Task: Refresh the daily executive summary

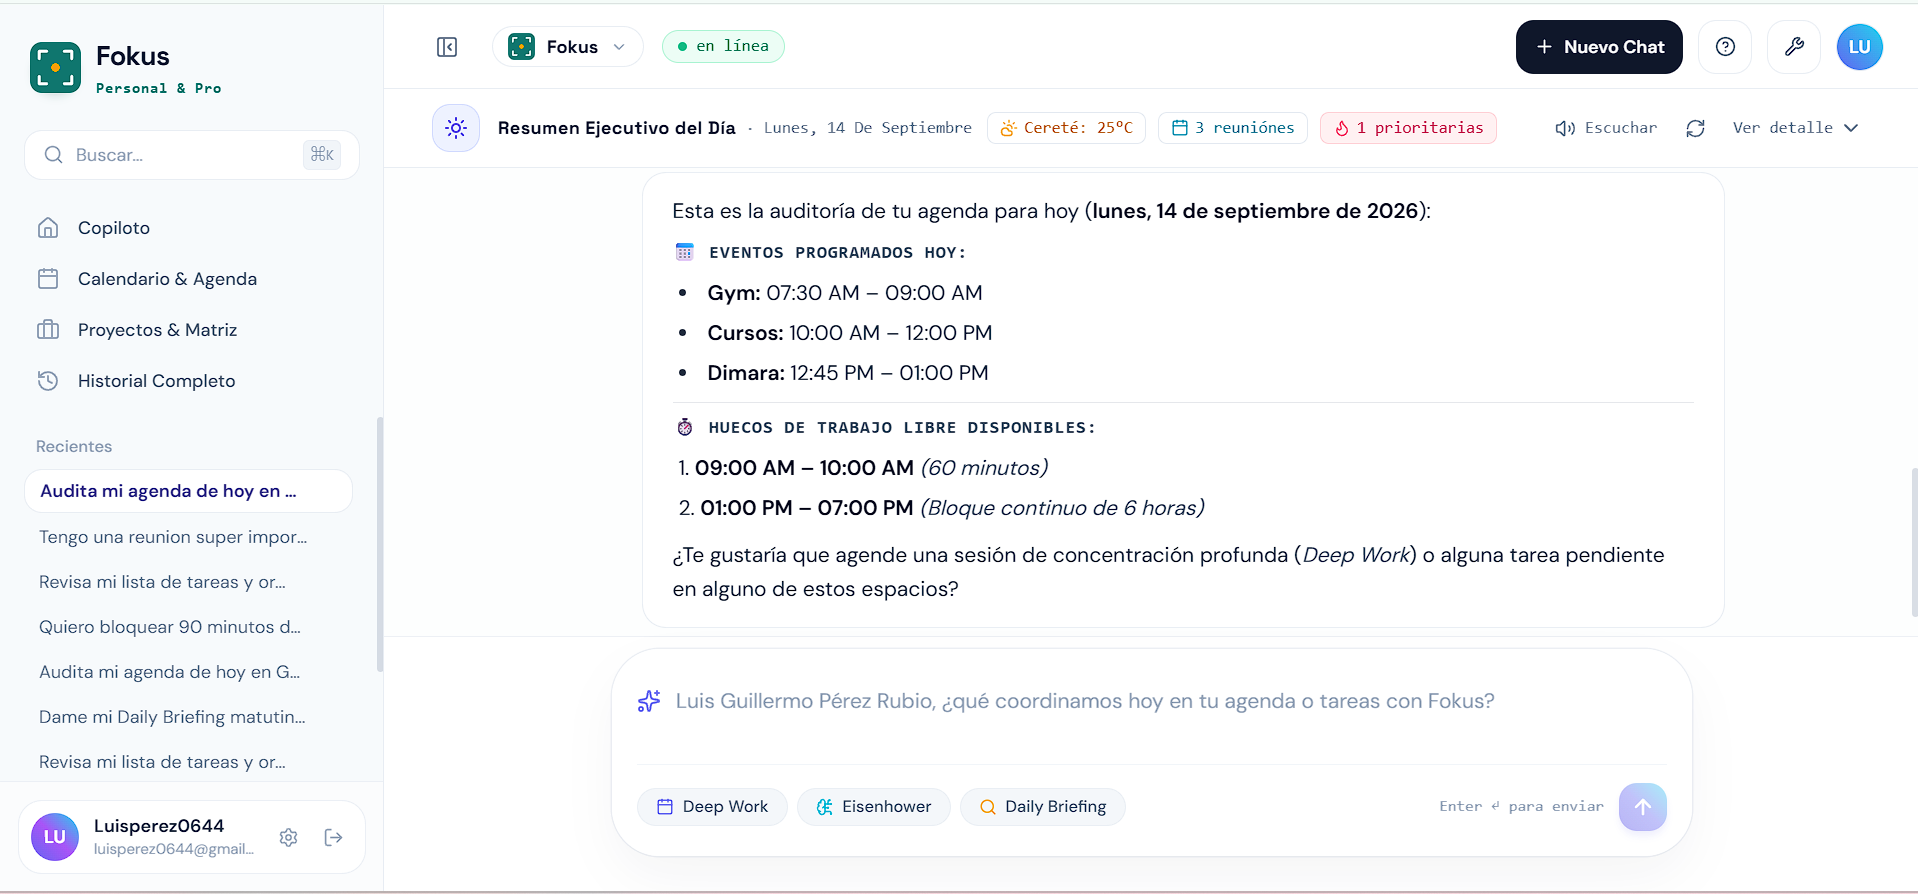Action: pos(1695,128)
